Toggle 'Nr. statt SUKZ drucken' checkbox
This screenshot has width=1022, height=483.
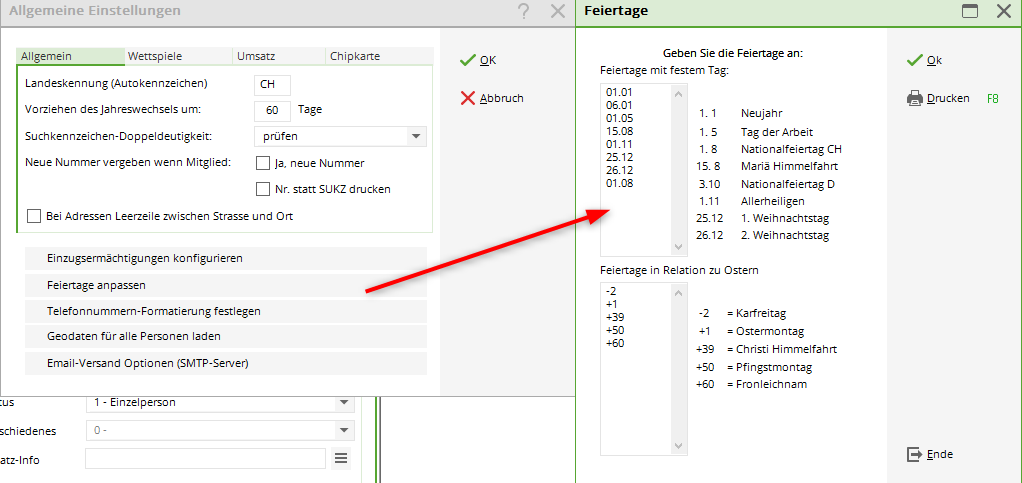[263, 189]
